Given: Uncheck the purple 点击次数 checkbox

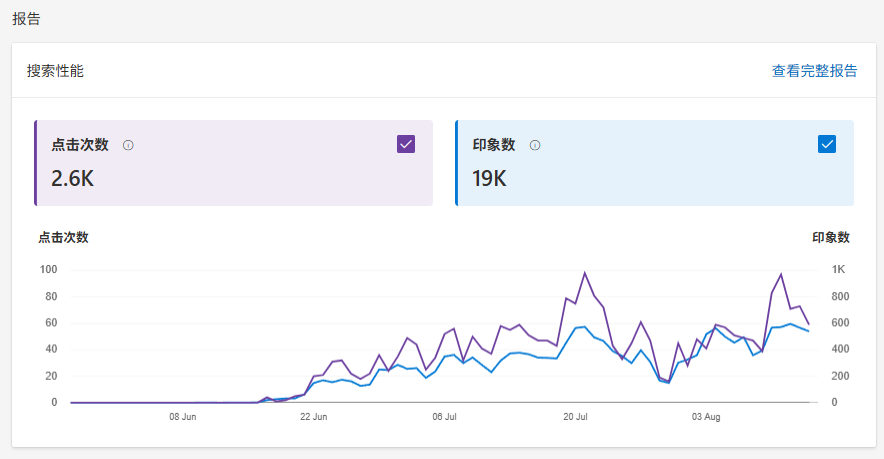Looking at the screenshot, I should (406, 144).
